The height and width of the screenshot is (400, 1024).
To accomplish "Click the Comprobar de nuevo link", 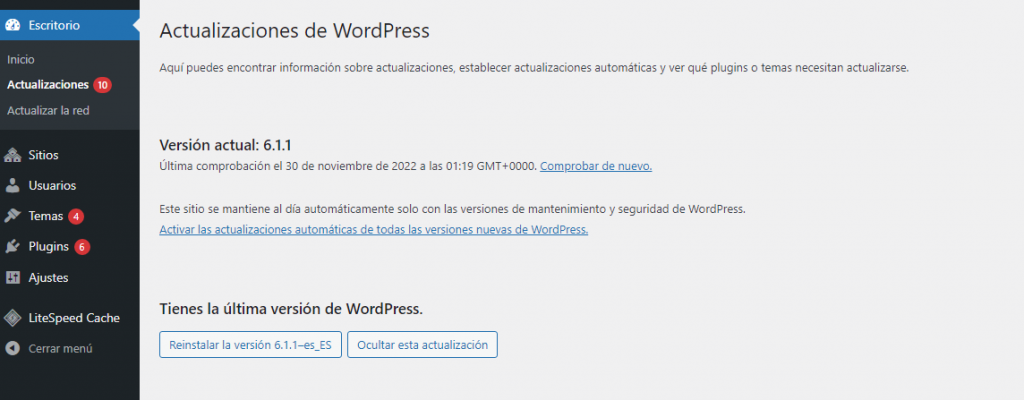I will (x=596, y=166).
